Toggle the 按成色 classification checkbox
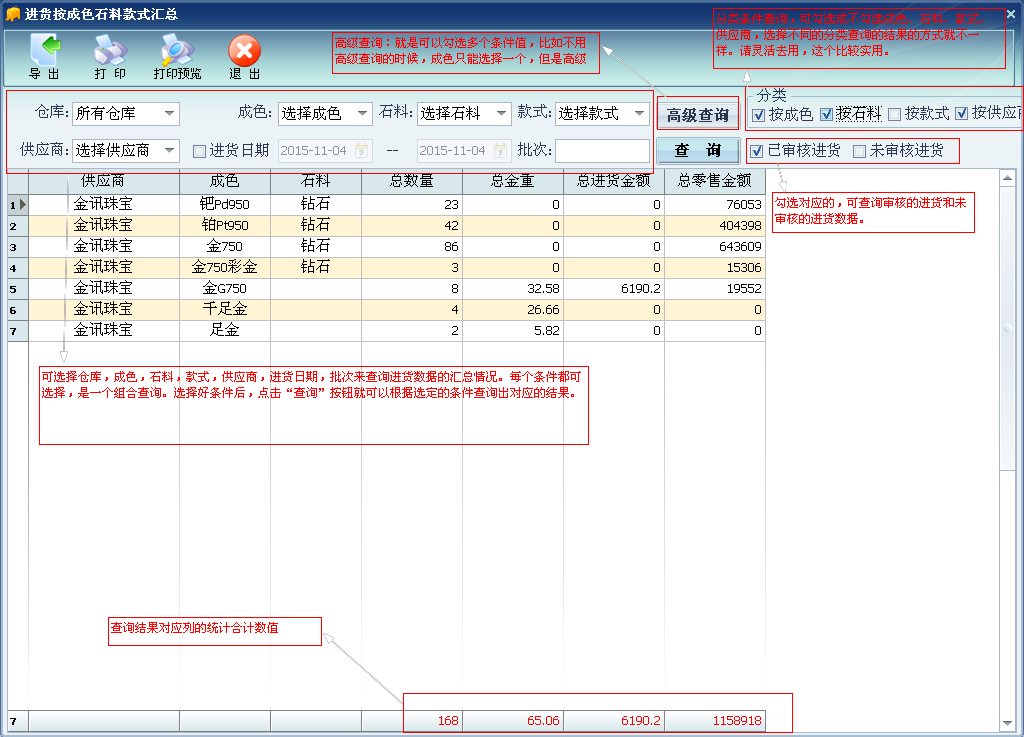1024x737 pixels. pyautogui.click(x=759, y=115)
